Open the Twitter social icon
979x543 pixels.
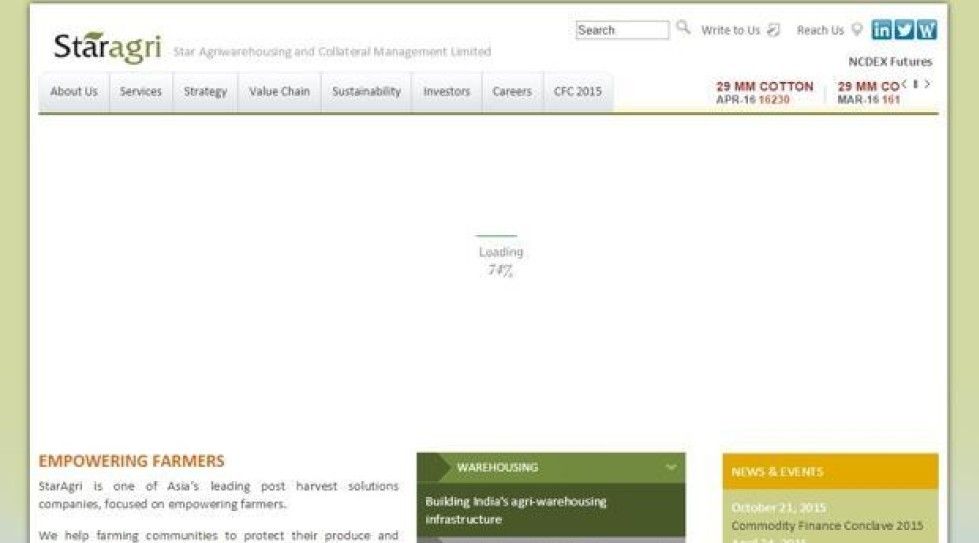pos(904,30)
